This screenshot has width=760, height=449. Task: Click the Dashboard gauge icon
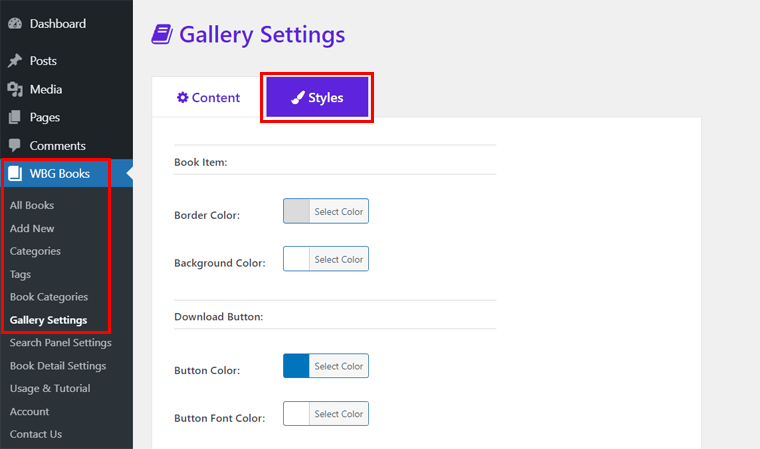click(15, 24)
